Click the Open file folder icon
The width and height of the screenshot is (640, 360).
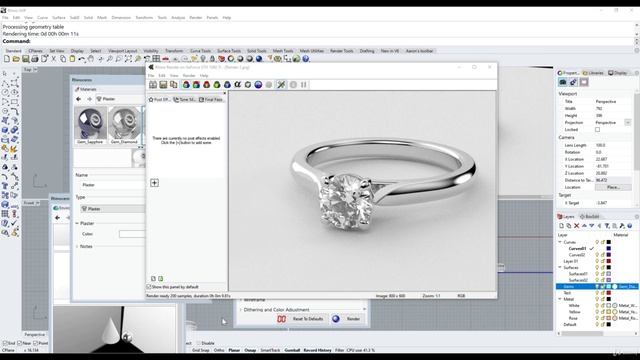point(16,59)
